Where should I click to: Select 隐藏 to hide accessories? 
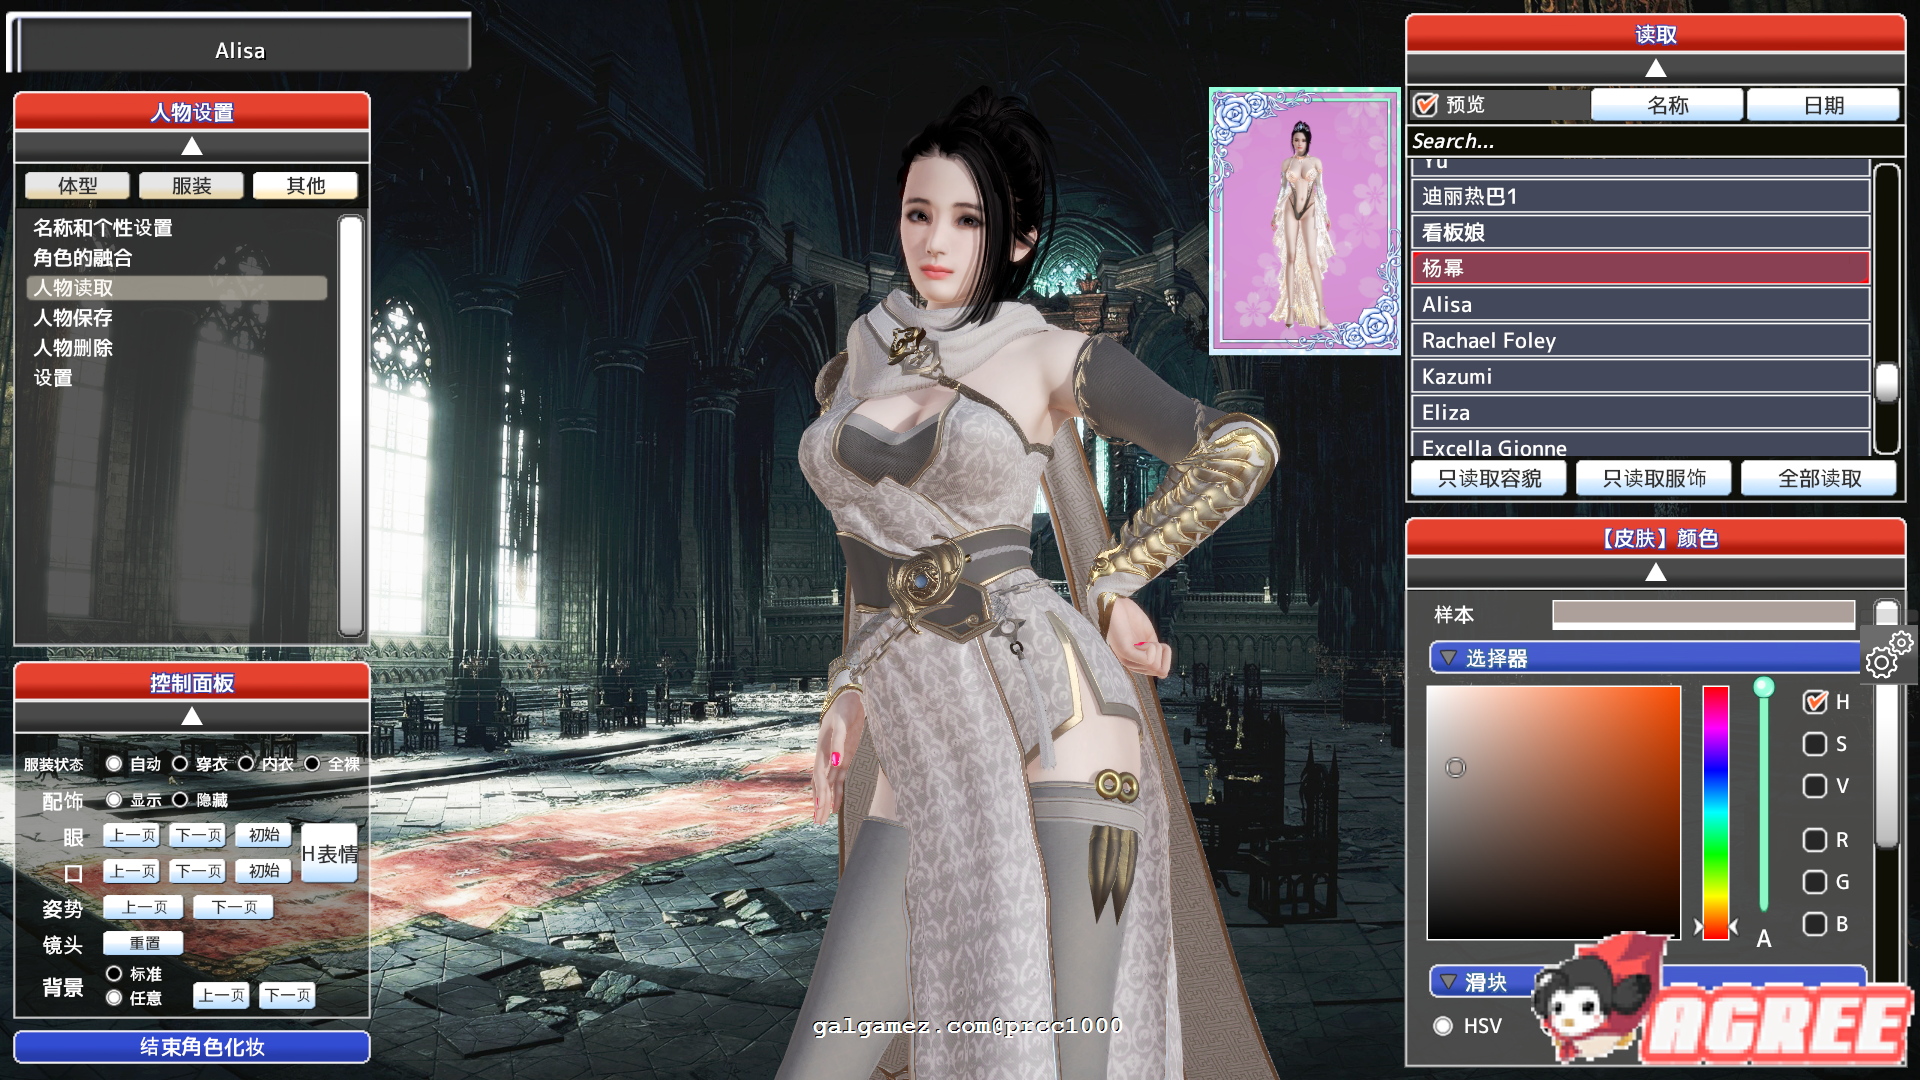[181, 800]
